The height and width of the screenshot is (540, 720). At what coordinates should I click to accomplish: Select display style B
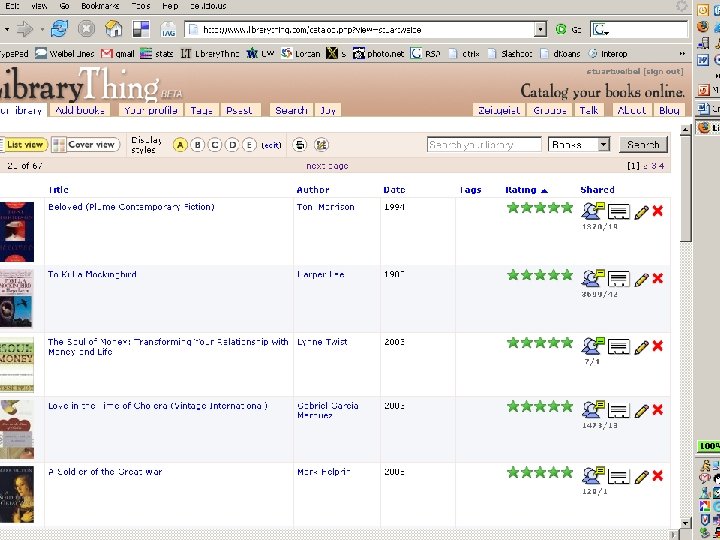[x=197, y=145]
